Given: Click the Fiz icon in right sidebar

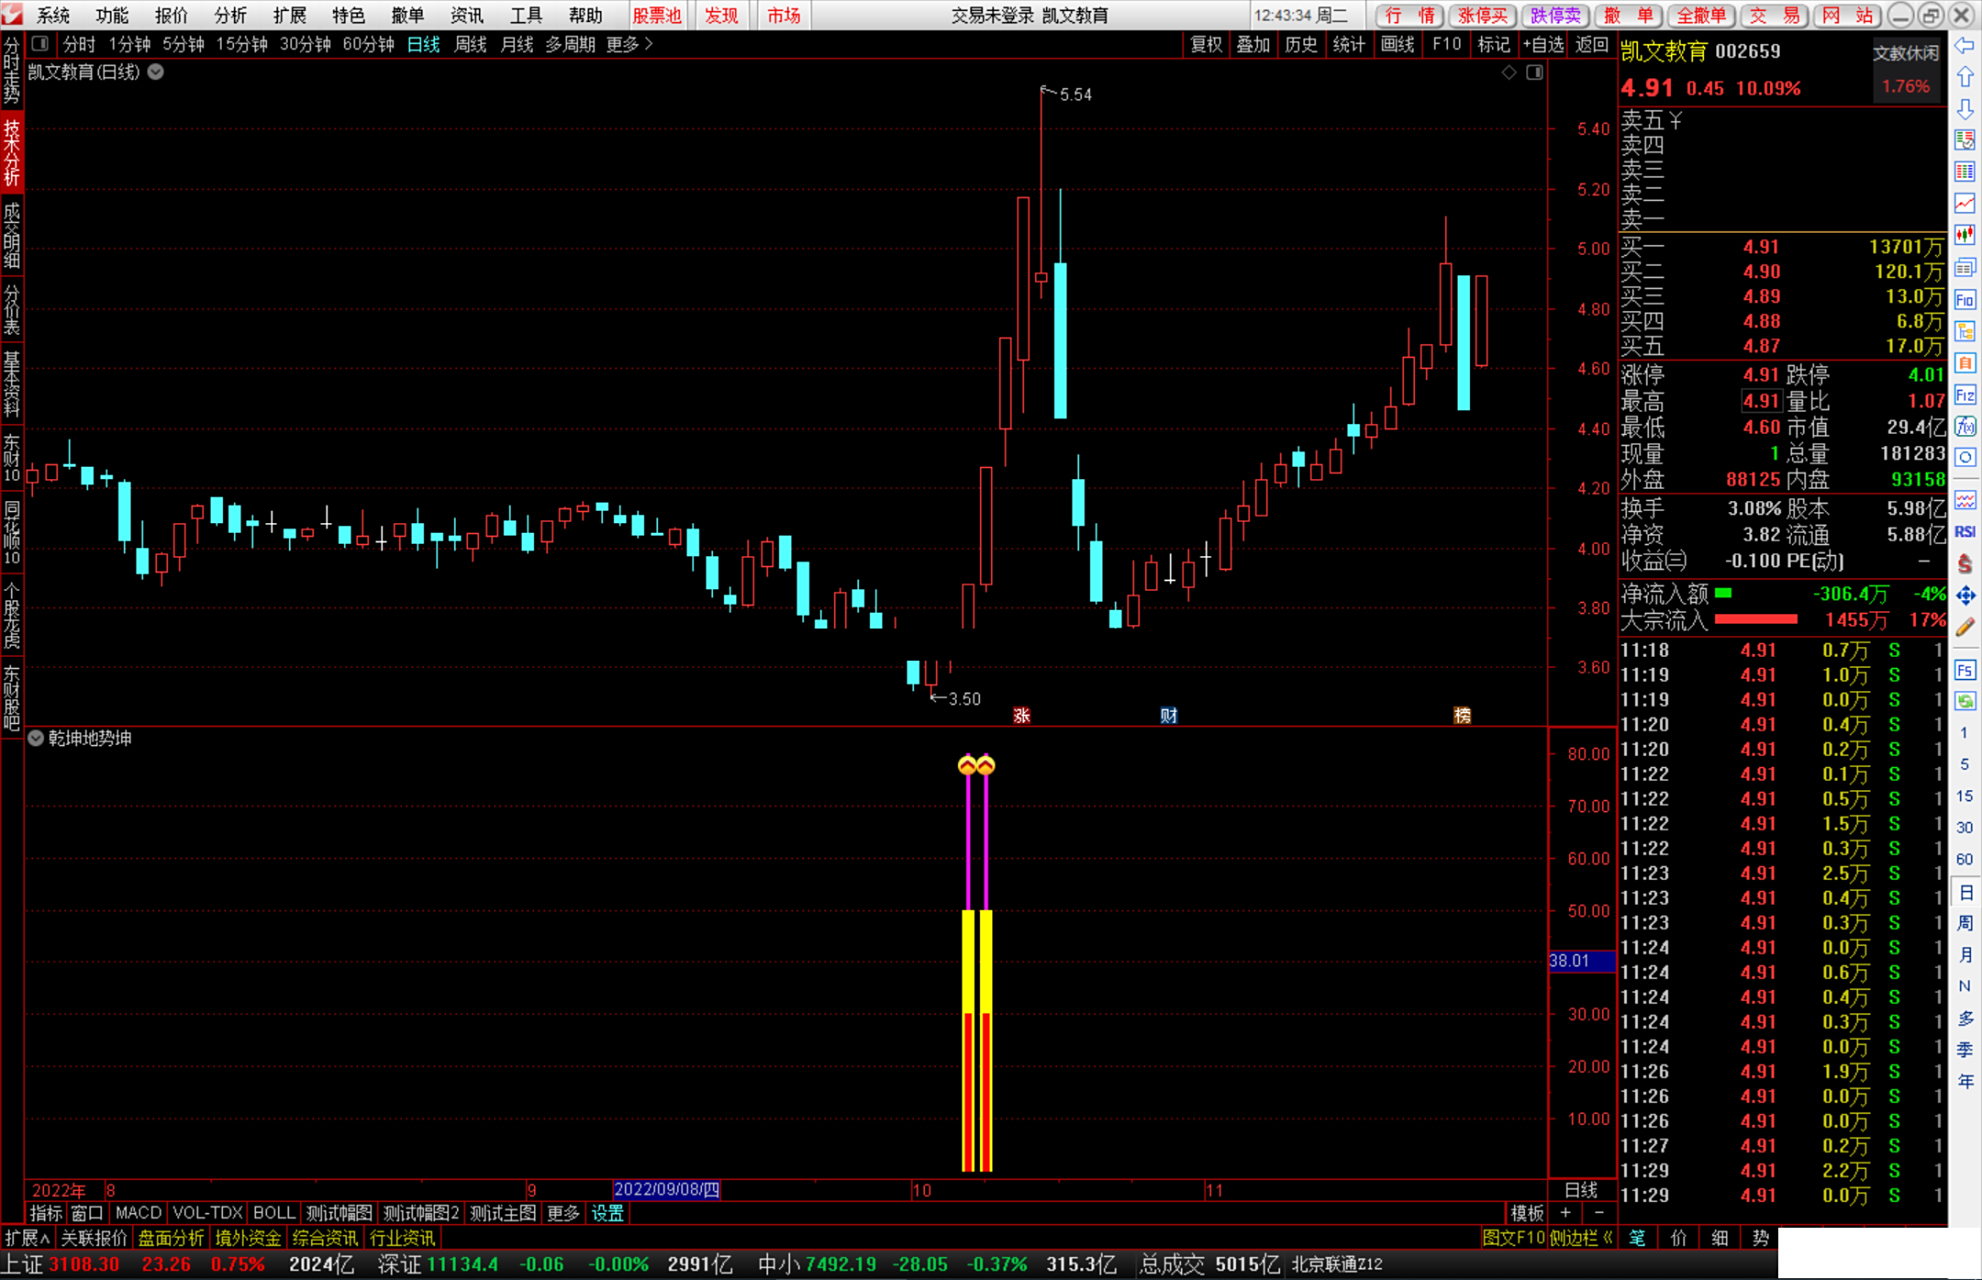Looking at the screenshot, I should click(x=1965, y=395).
